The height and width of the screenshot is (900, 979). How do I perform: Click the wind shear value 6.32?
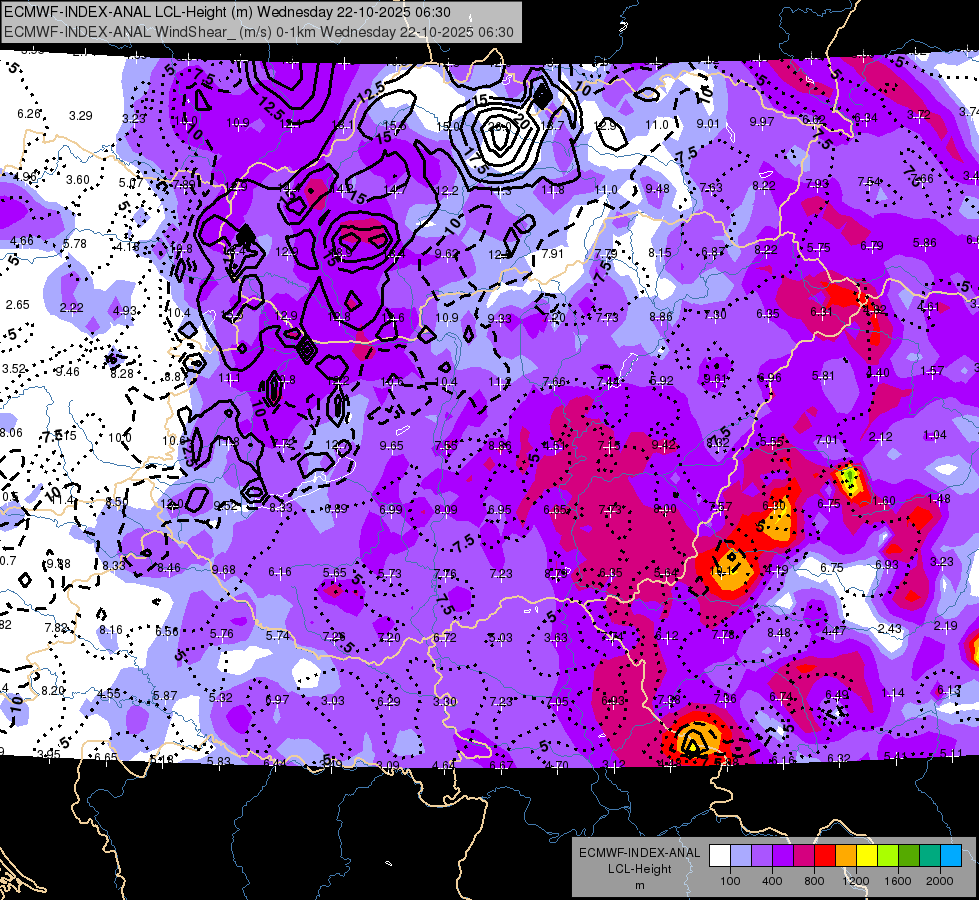839,758
